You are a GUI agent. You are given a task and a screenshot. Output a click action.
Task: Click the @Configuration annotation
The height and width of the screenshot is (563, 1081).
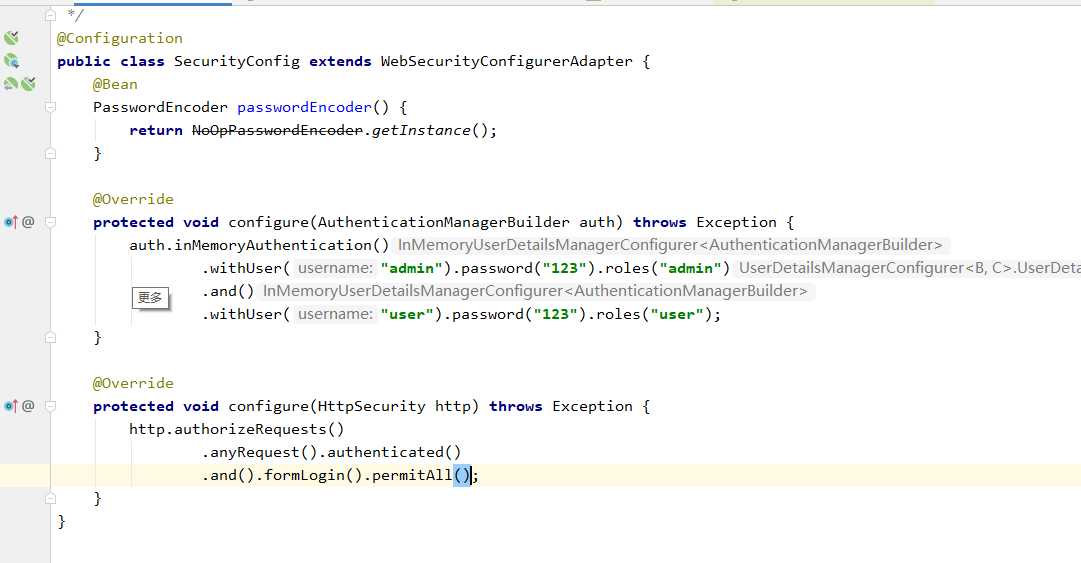tap(120, 38)
